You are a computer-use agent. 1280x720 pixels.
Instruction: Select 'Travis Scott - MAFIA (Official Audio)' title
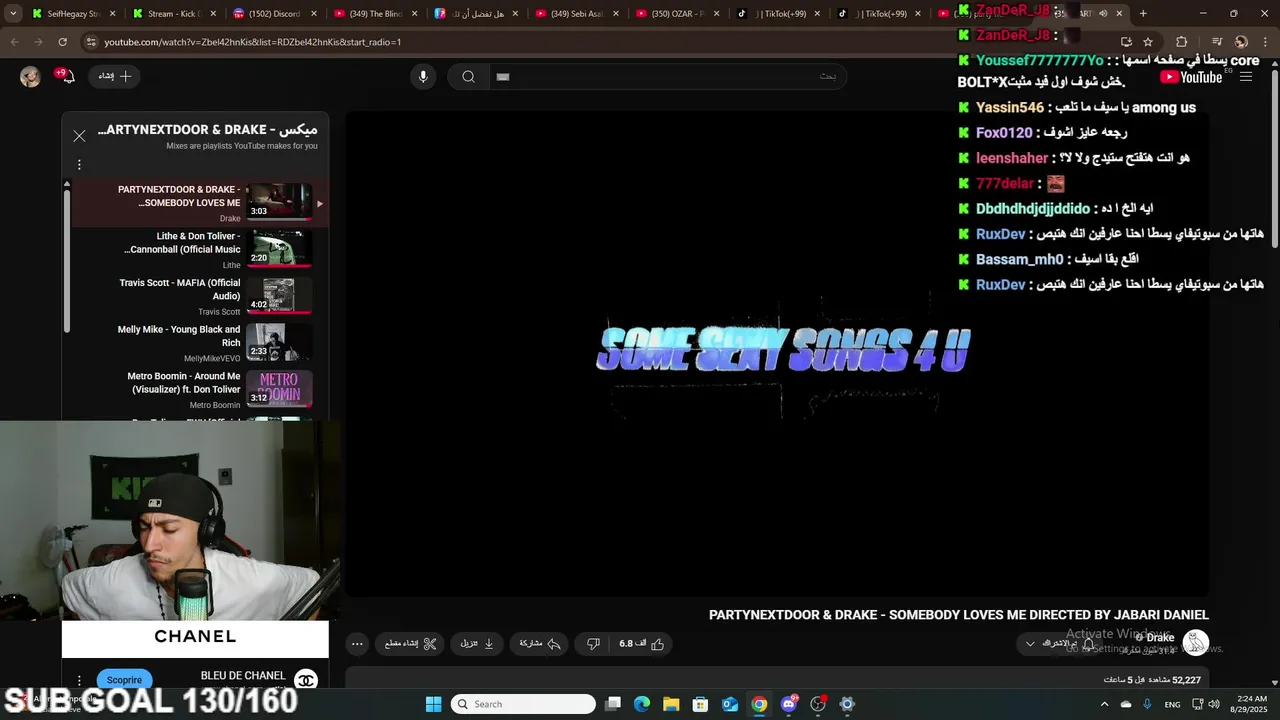pyautogui.click(x=180, y=289)
